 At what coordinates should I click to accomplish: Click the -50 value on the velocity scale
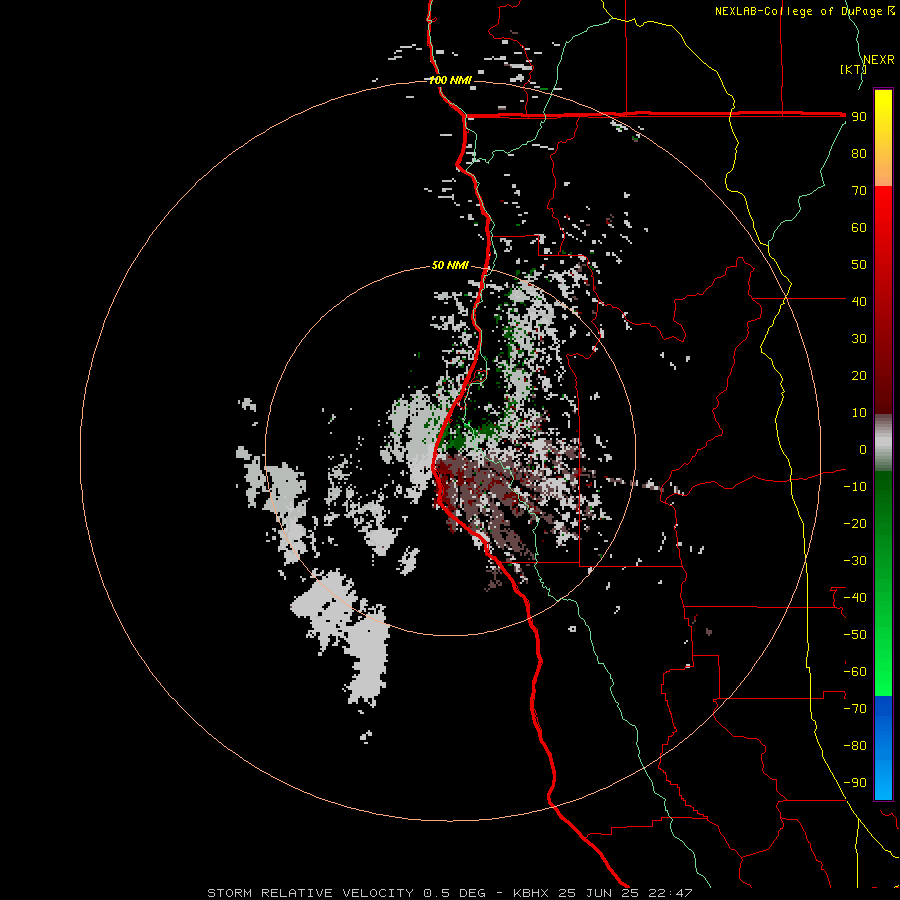tap(855, 635)
